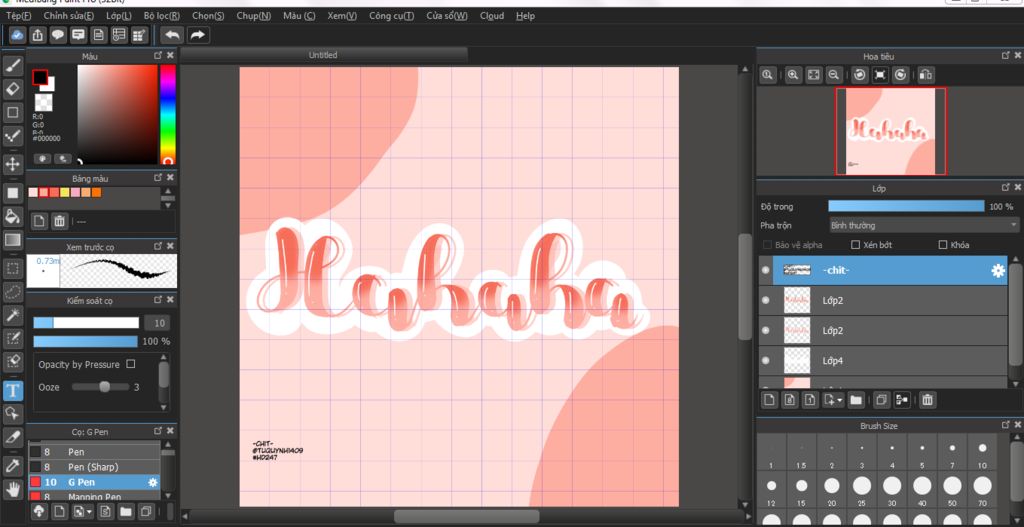Viewport: 1024px width, 527px height.
Task: Check Opacity by Pressure option
Action: pyautogui.click(x=131, y=364)
